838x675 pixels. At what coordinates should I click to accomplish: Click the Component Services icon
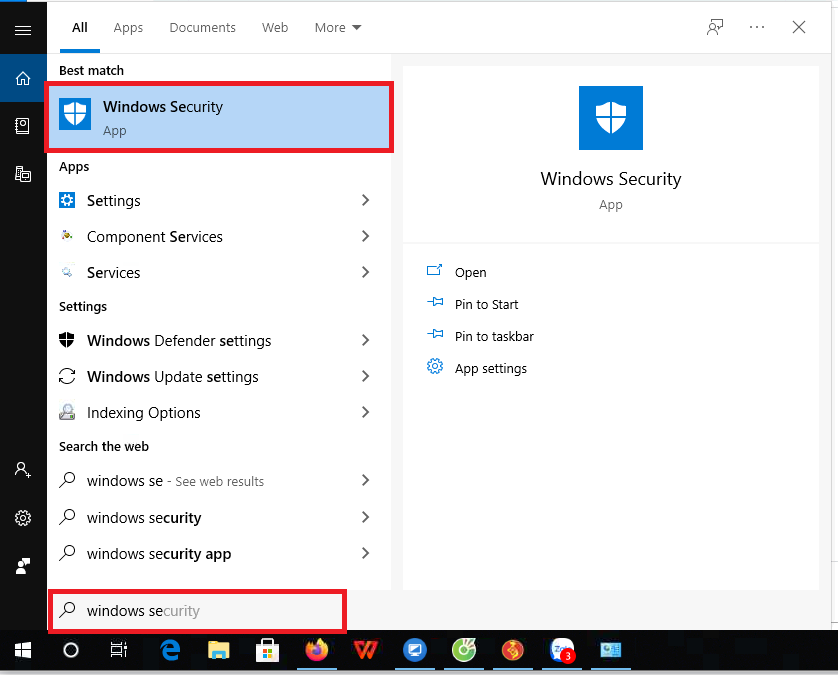click(x=67, y=236)
